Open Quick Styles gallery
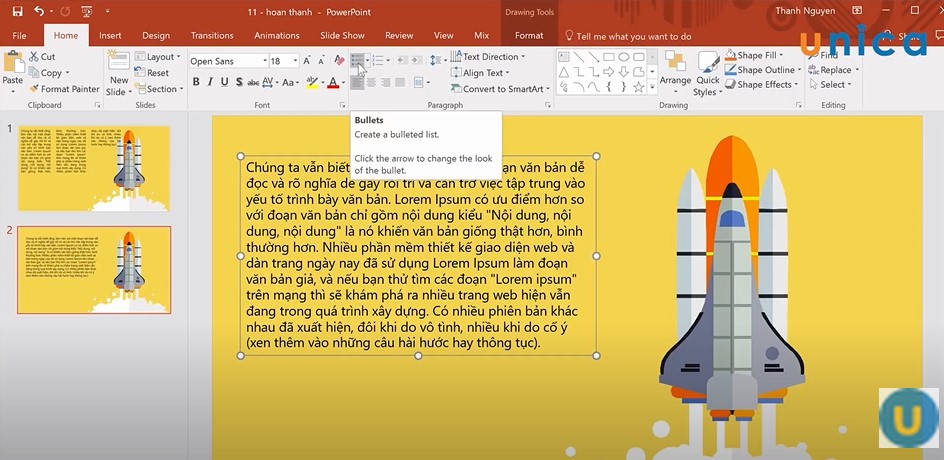The image size is (944, 460). click(x=708, y=73)
